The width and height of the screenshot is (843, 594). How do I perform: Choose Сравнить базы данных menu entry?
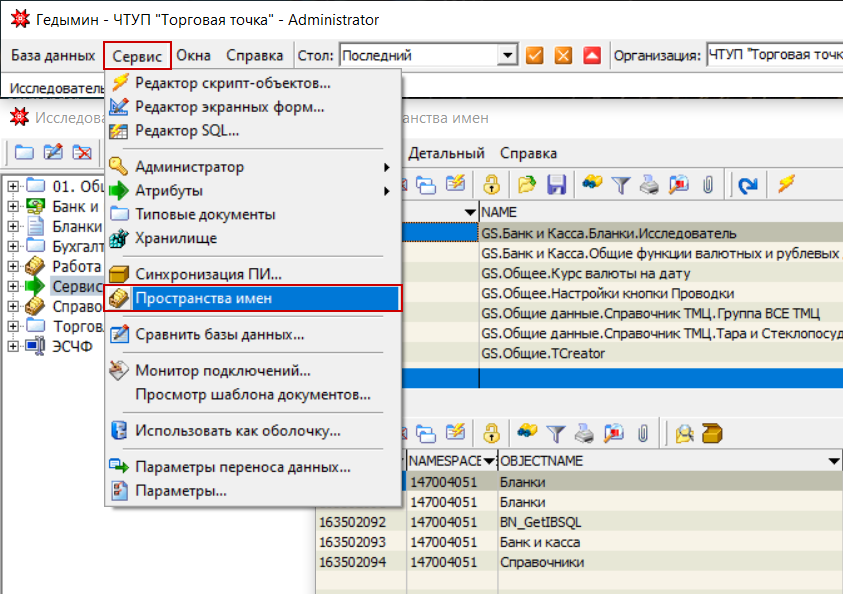click(x=219, y=334)
